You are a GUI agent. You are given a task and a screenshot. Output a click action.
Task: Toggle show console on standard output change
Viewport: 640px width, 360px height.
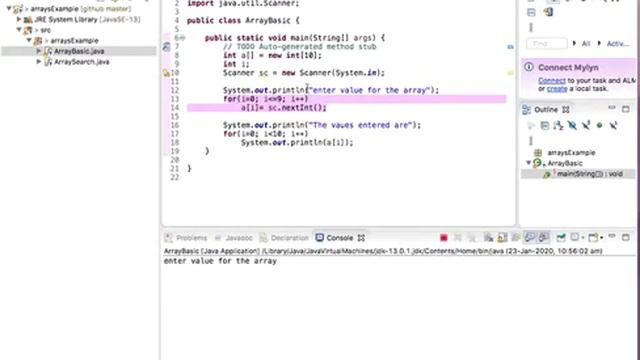click(x=530, y=238)
